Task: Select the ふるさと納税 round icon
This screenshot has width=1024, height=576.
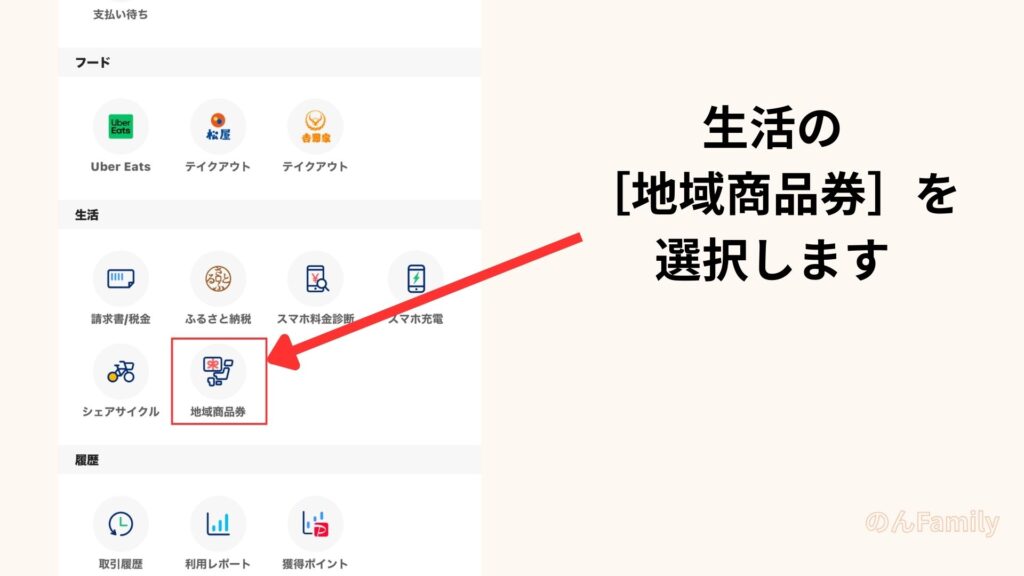Action: point(218,279)
